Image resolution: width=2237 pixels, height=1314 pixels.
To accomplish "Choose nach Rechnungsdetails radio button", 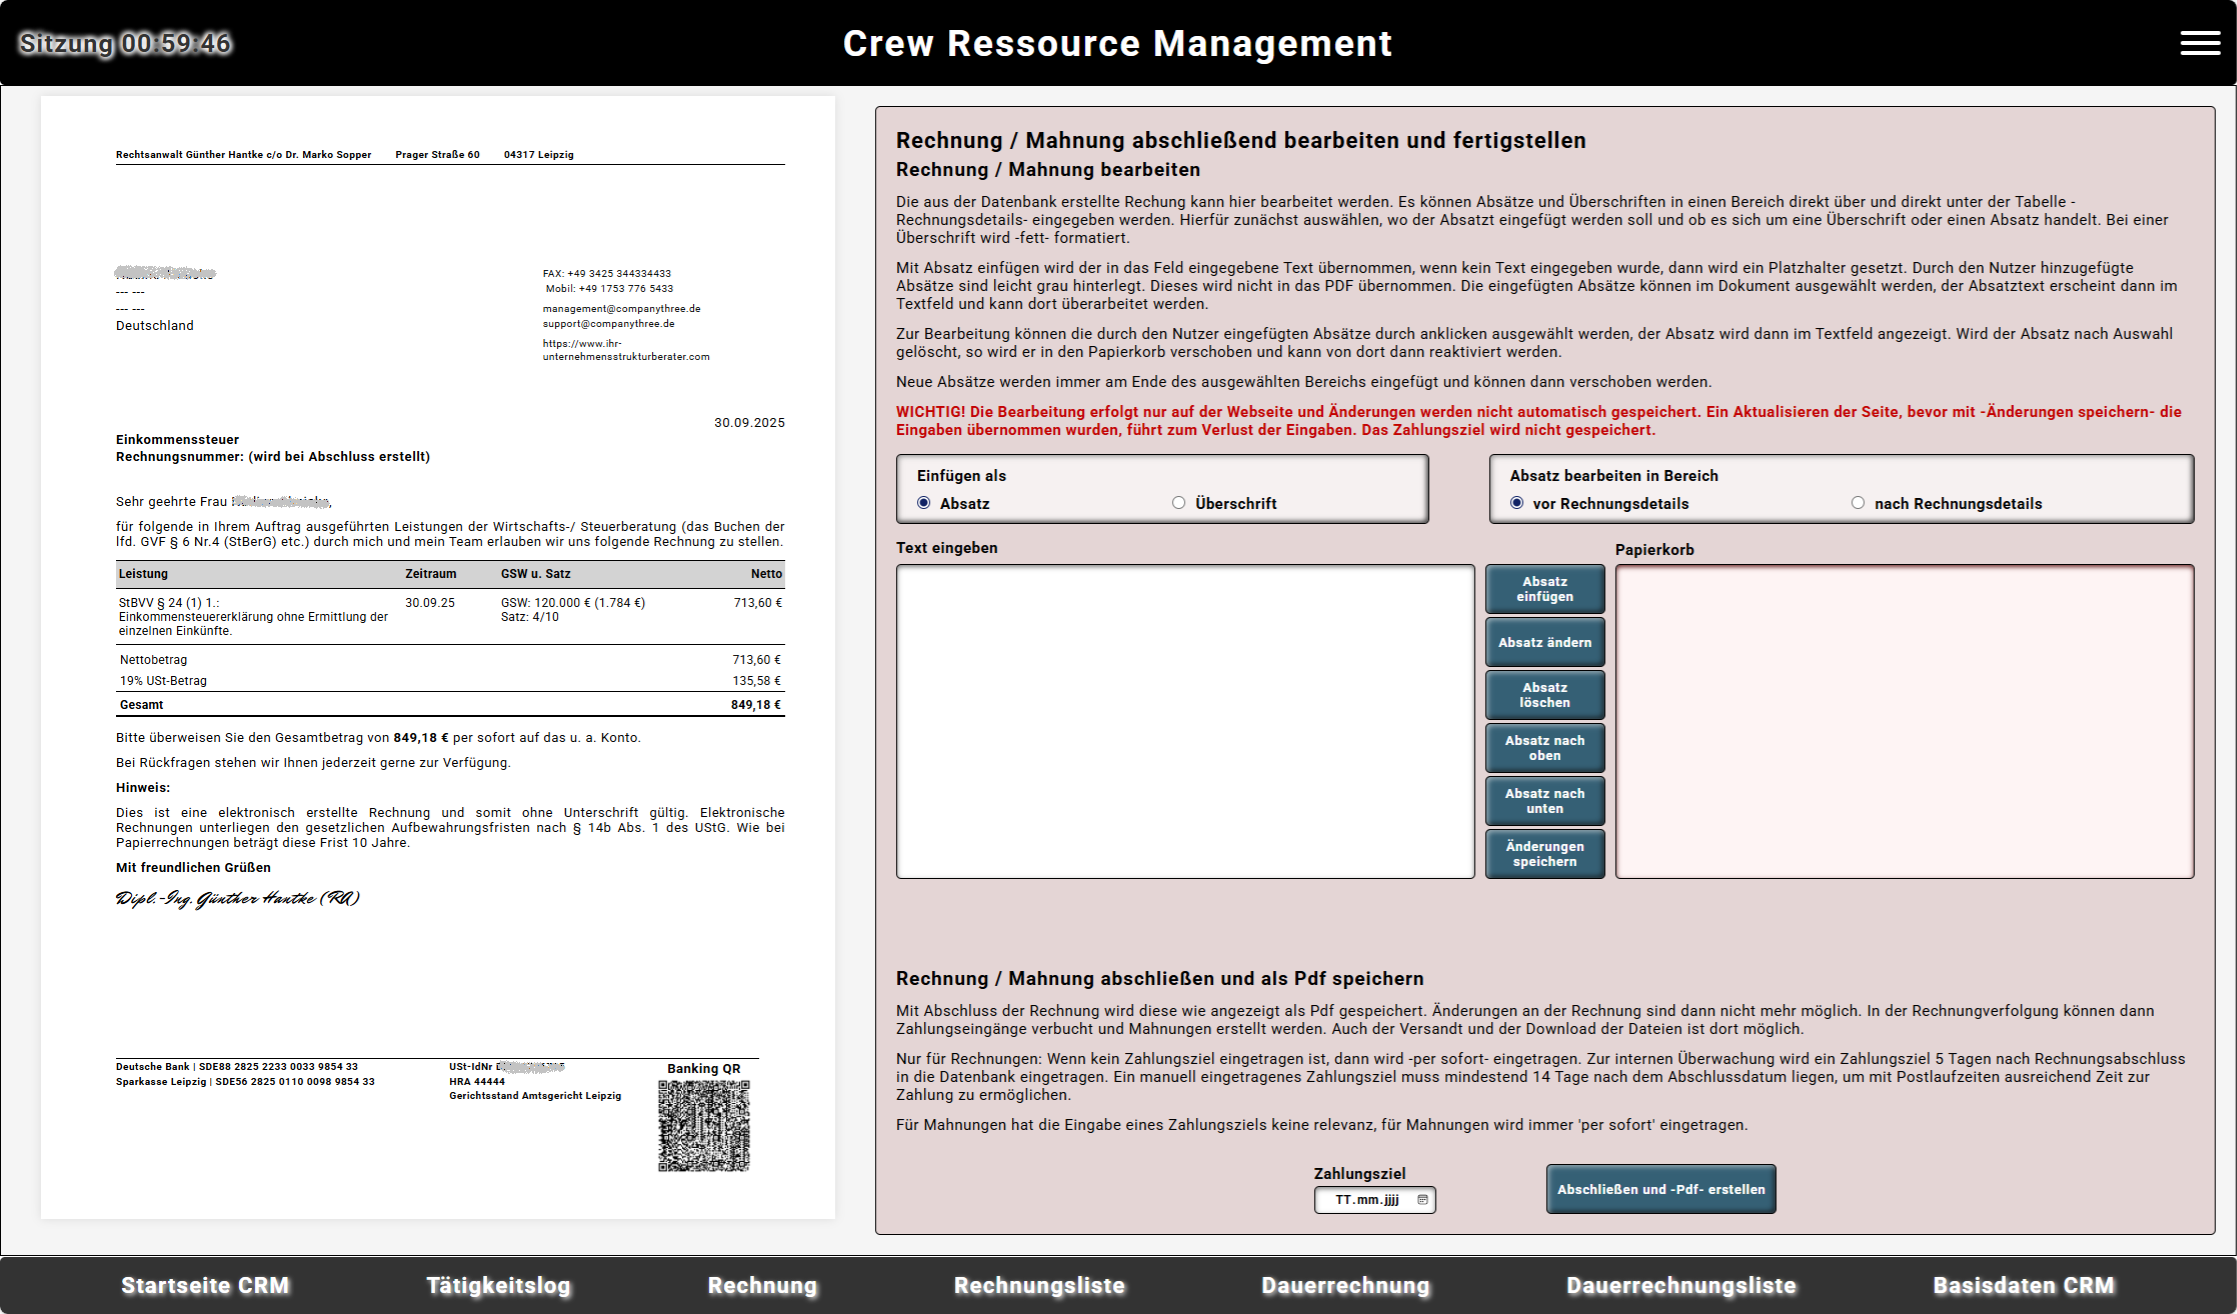I will (1858, 503).
